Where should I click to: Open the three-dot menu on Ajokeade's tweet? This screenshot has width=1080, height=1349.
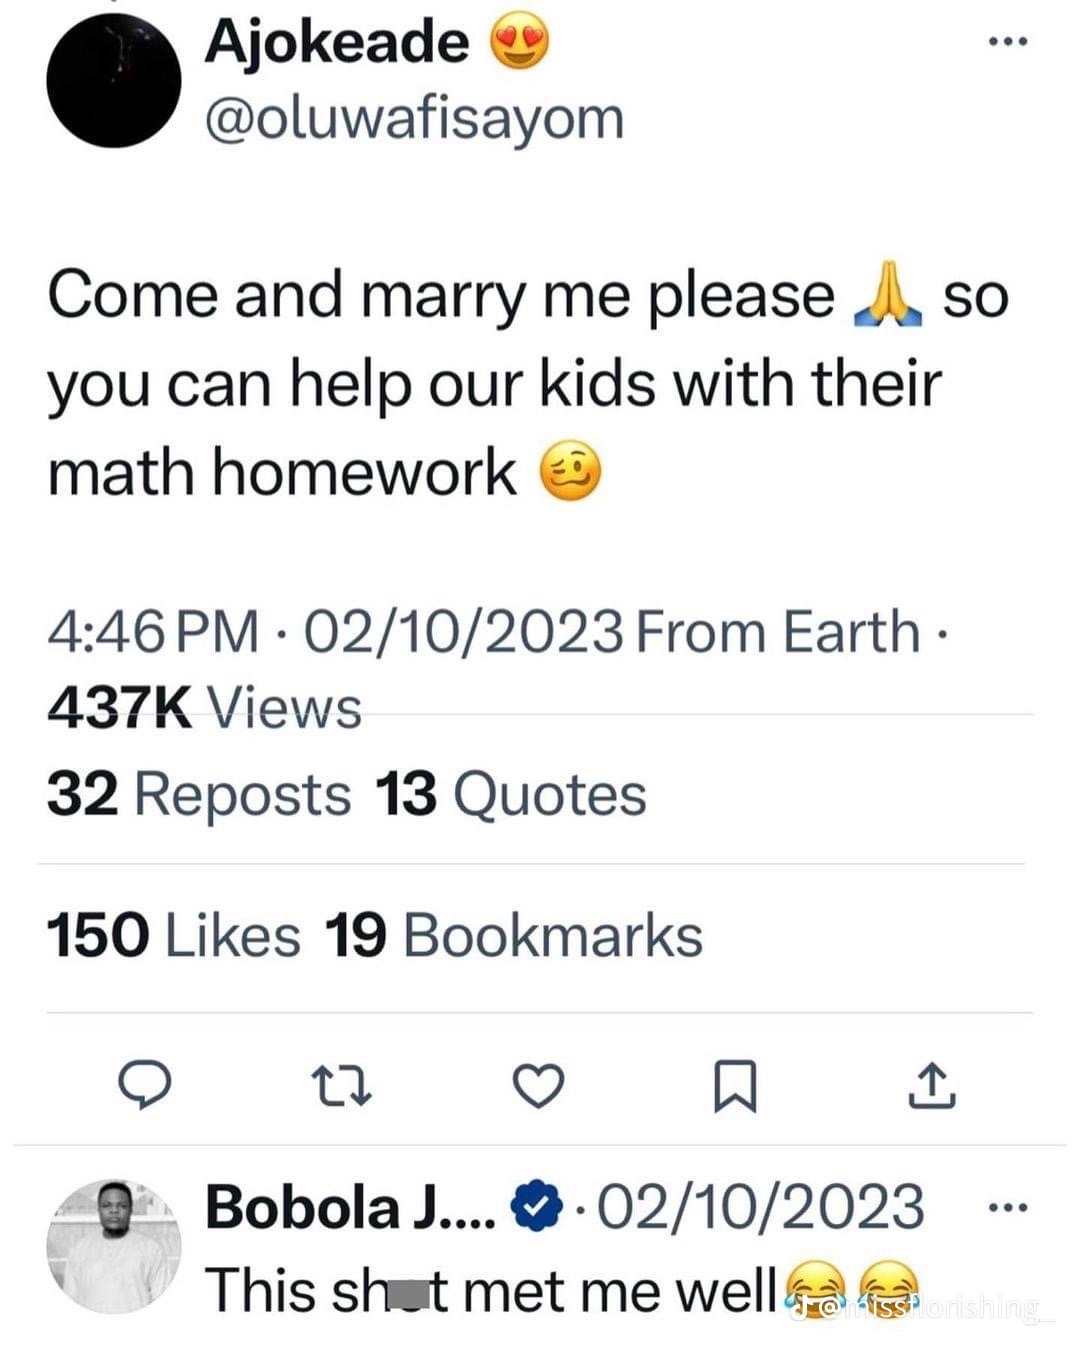[x=1007, y=43]
